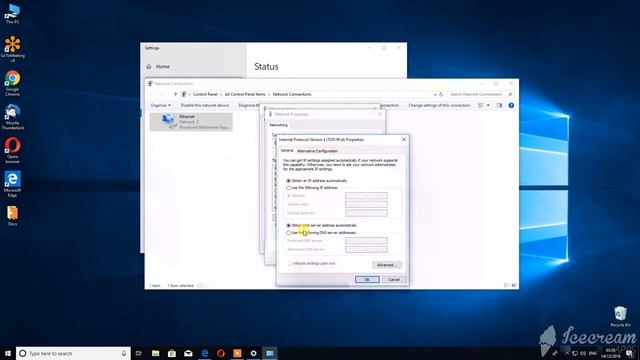The height and width of the screenshot is (360, 640).
Task: Click Search Network Connections box
Action: click(x=480, y=94)
